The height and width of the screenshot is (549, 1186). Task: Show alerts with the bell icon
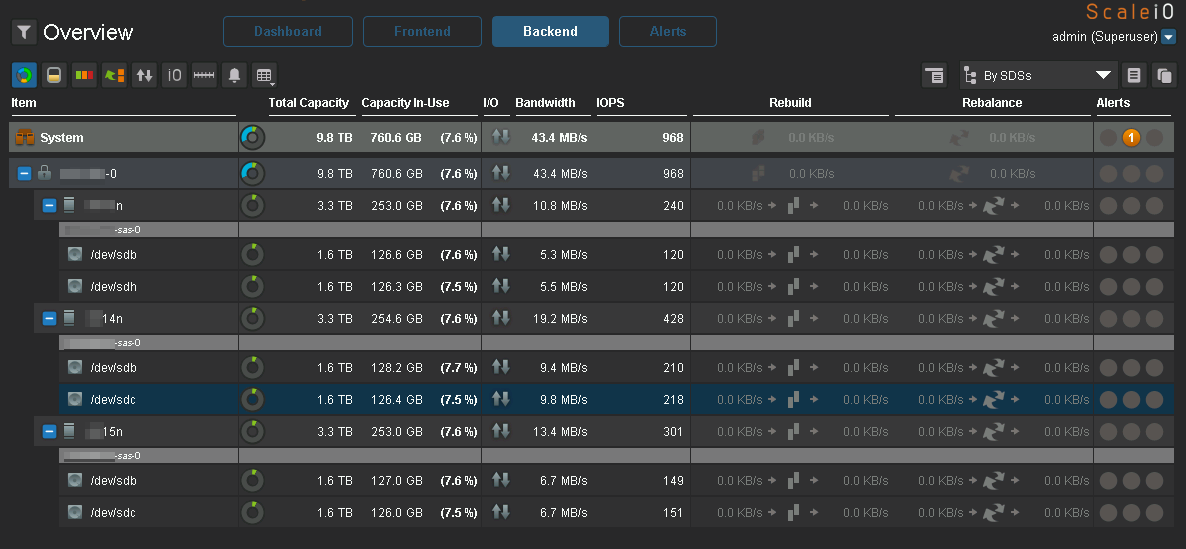235,75
